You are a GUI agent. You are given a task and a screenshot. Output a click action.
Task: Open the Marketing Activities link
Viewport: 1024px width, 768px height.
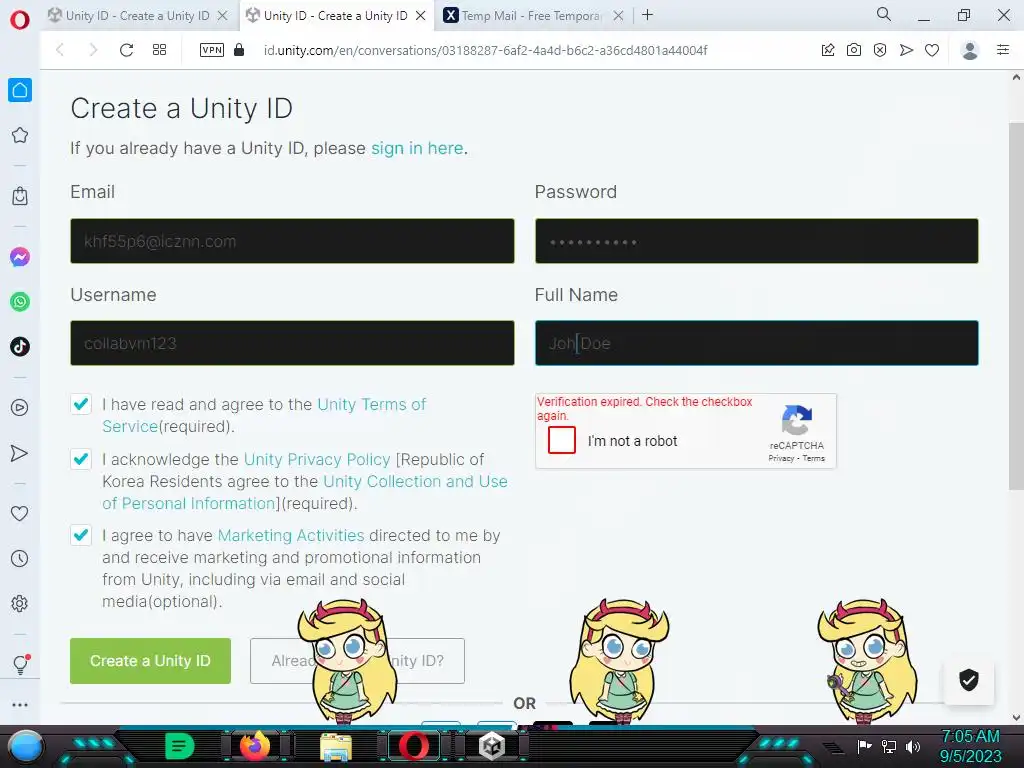click(x=291, y=536)
